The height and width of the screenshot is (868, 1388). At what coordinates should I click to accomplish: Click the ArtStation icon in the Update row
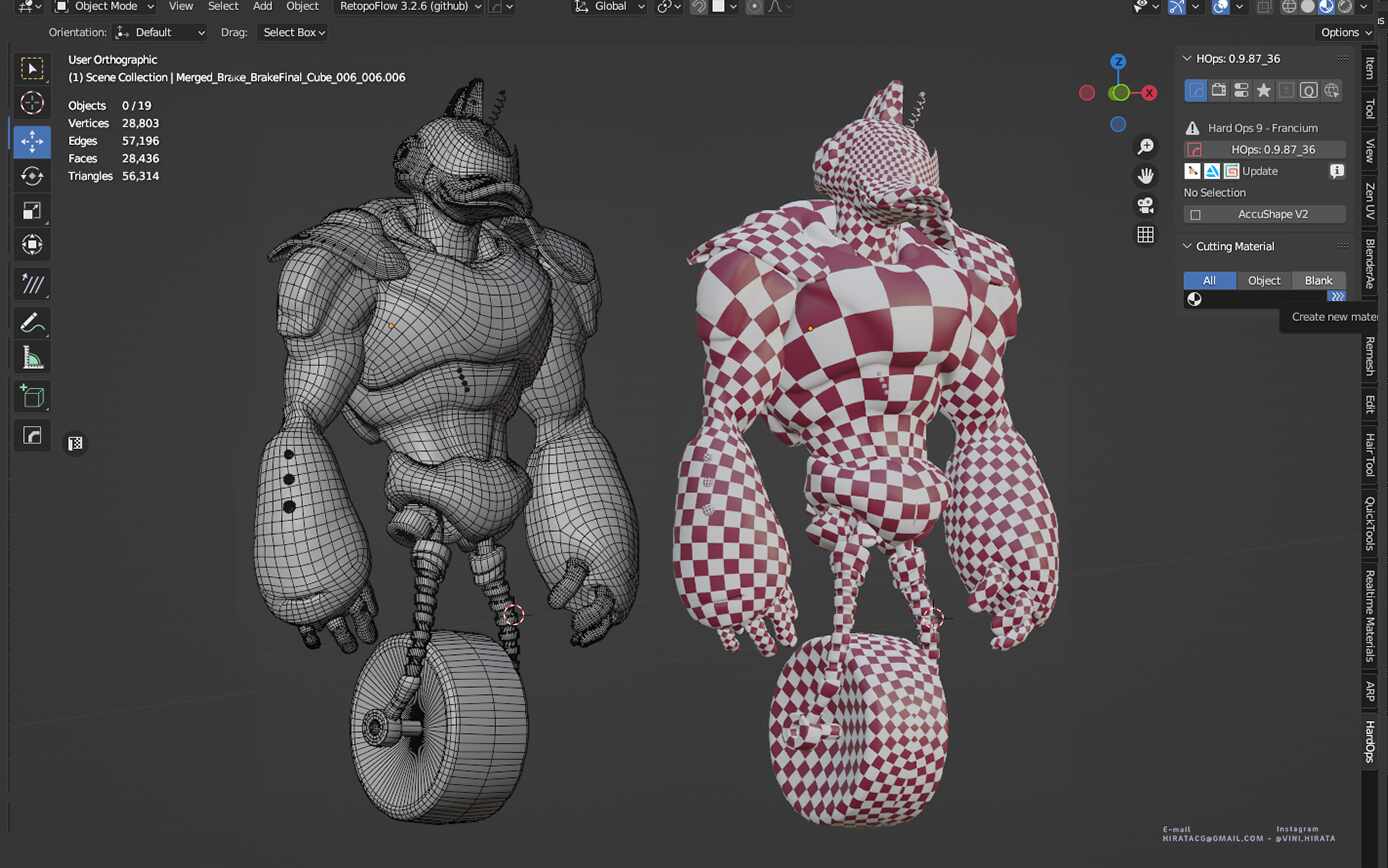pyautogui.click(x=1212, y=171)
